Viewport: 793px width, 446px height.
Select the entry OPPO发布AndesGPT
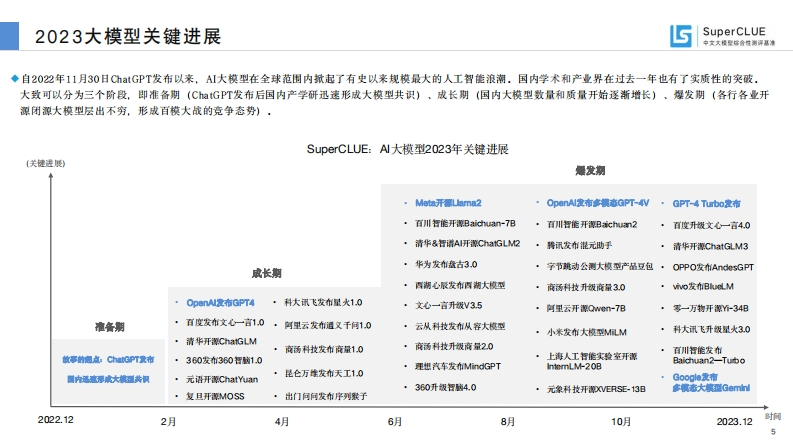coord(713,267)
